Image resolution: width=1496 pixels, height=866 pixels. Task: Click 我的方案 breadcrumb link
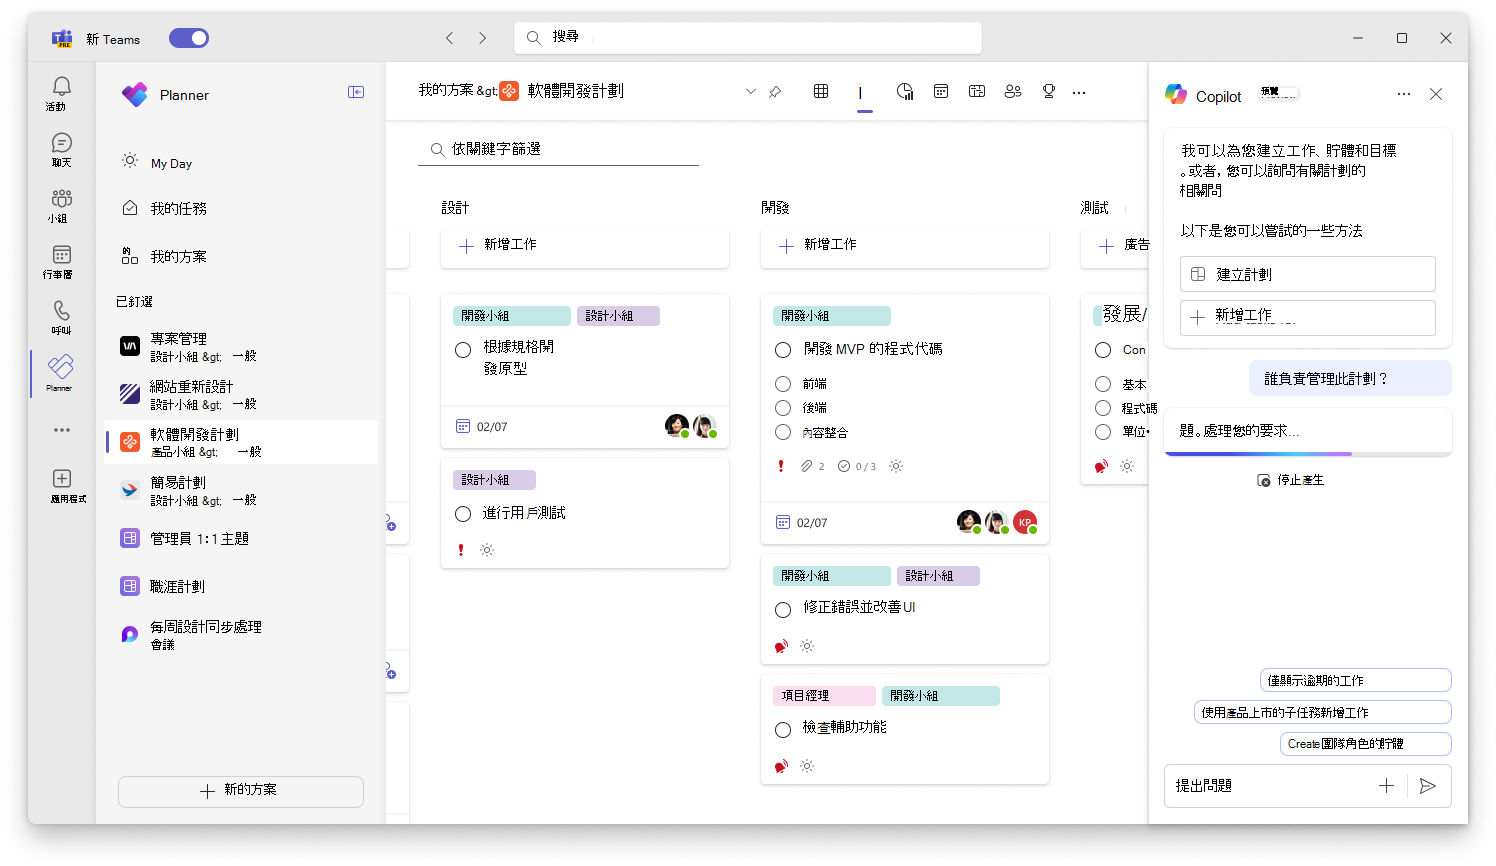pos(446,90)
